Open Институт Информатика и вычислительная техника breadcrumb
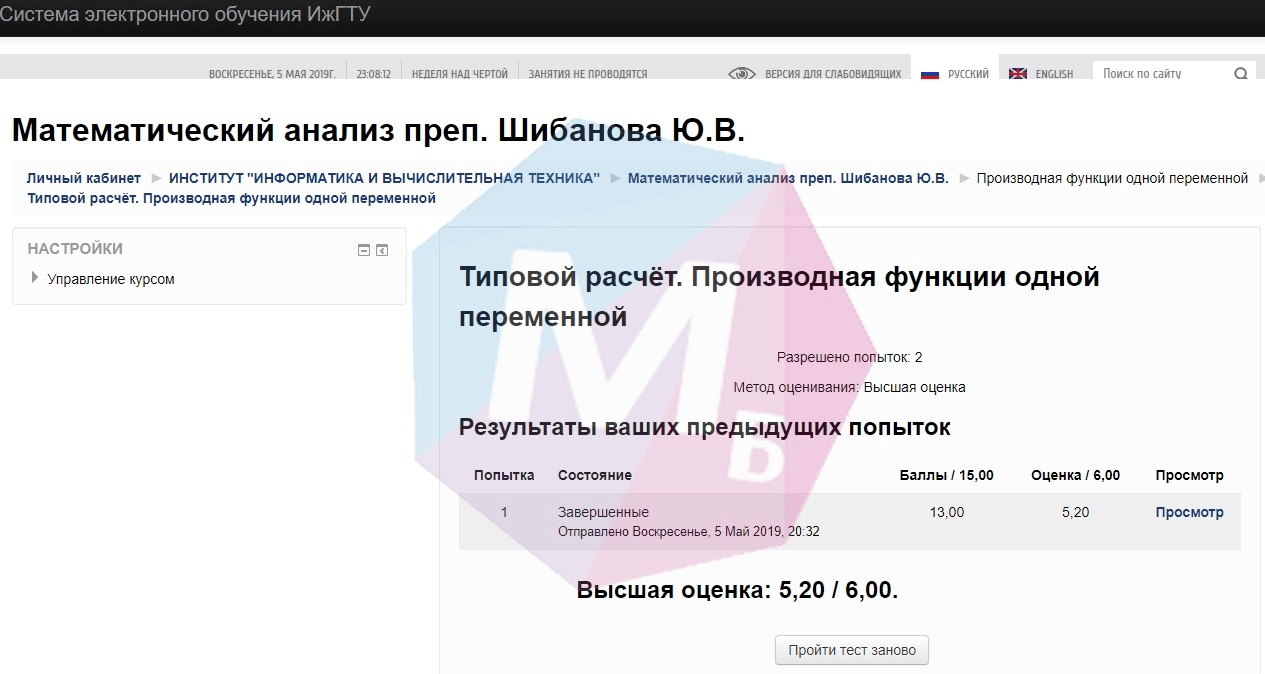The image size is (1265, 674). (384, 178)
